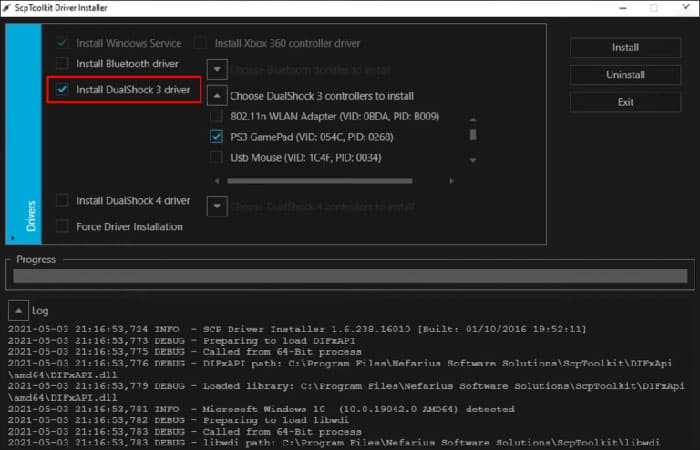Collapse the DualShock 3 controllers list

[217, 96]
